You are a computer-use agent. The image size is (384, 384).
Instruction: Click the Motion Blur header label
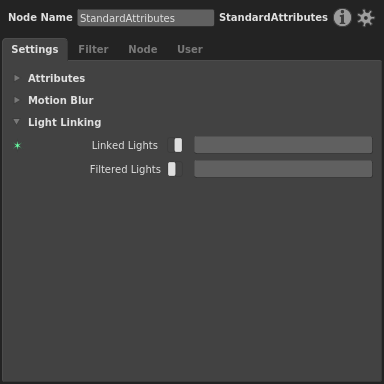click(x=61, y=100)
